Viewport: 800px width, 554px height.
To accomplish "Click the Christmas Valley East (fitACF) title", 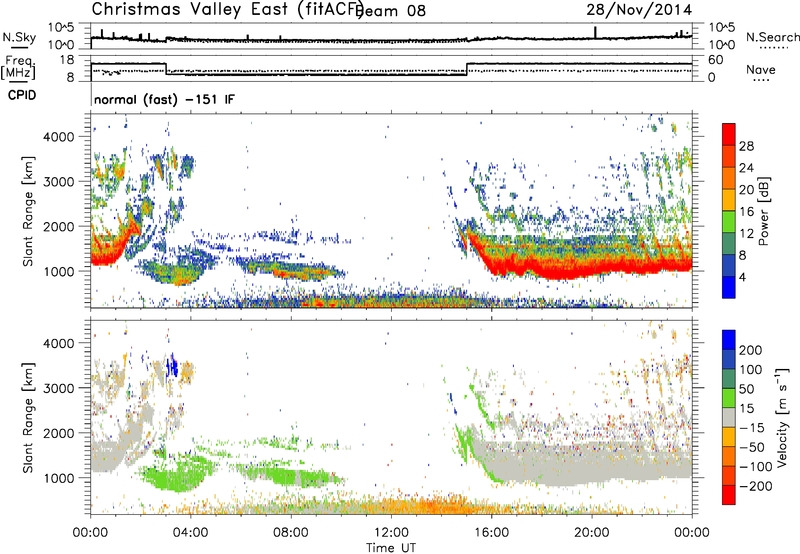I will [227, 10].
